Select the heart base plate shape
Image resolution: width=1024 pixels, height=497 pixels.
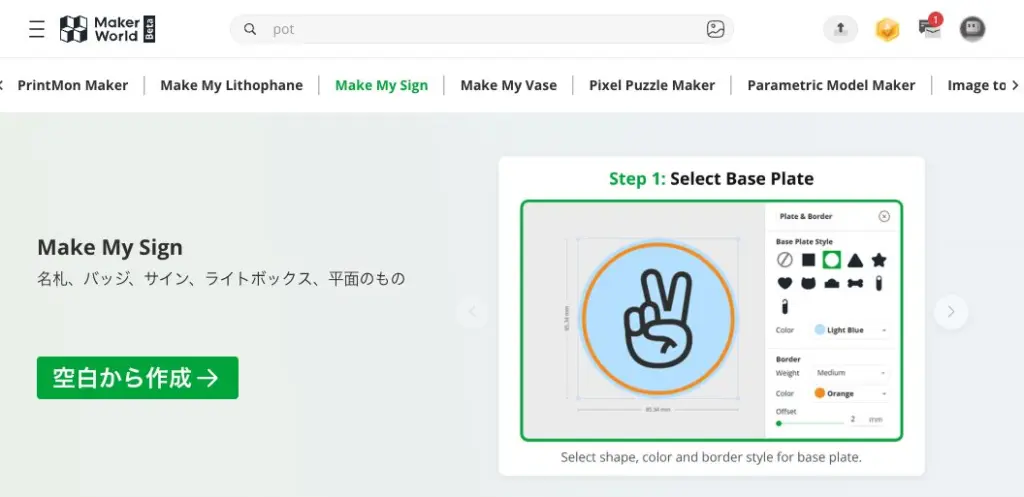[x=784, y=283]
